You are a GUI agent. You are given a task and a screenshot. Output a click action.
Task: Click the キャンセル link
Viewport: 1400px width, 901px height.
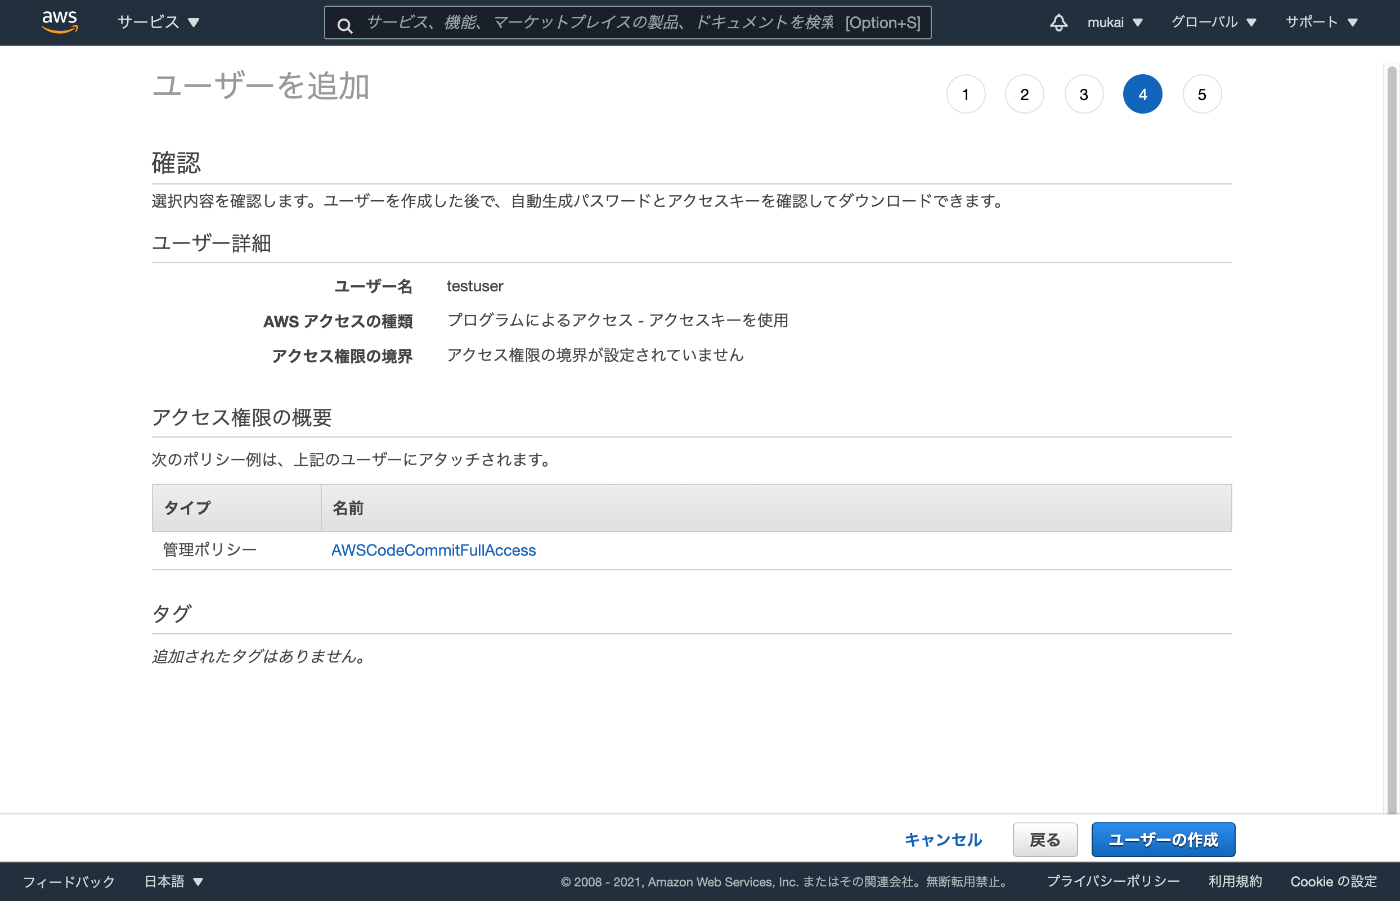coord(943,840)
